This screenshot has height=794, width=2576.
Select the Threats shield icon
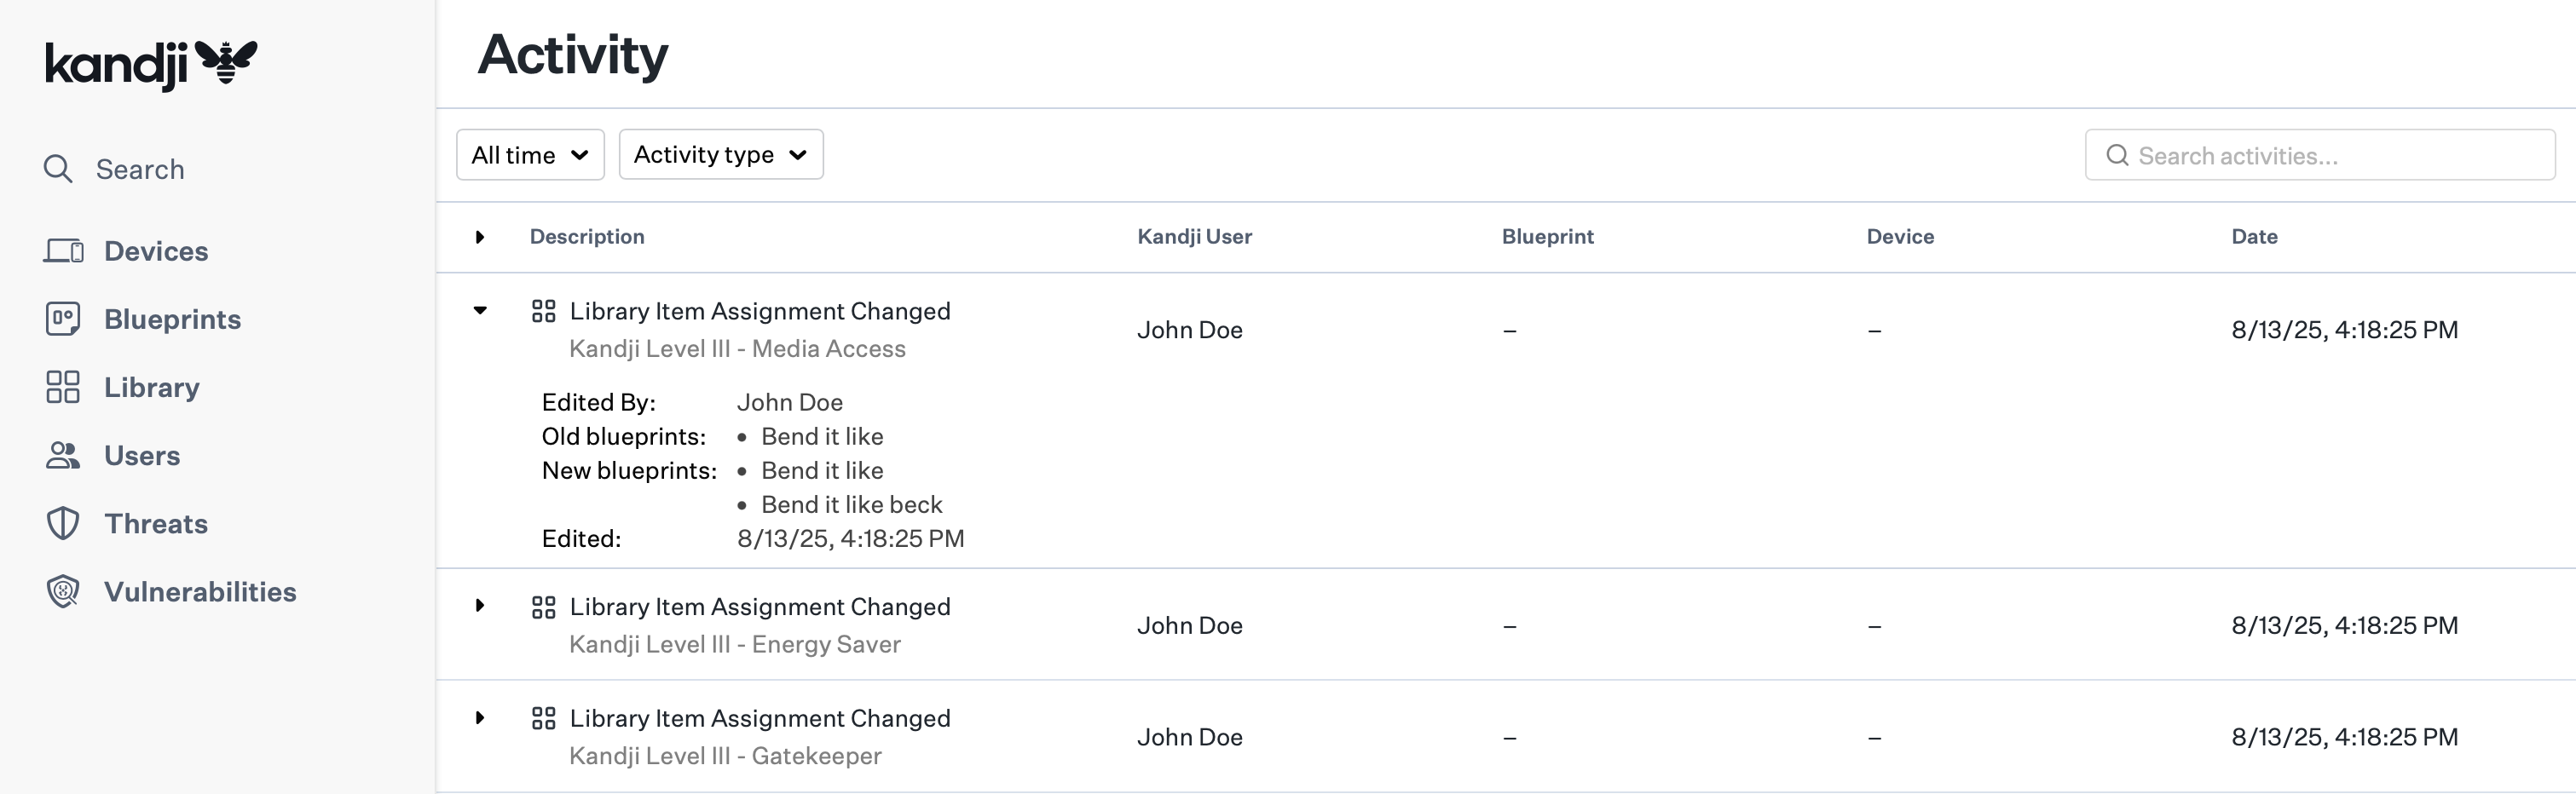62,523
